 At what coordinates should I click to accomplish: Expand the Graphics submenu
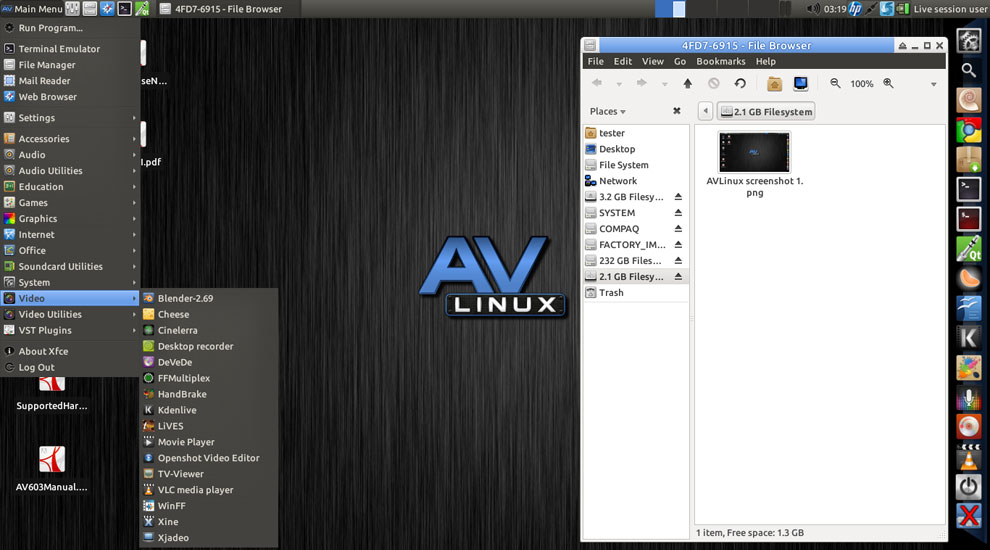pyautogui.click(x=70, y=218)
